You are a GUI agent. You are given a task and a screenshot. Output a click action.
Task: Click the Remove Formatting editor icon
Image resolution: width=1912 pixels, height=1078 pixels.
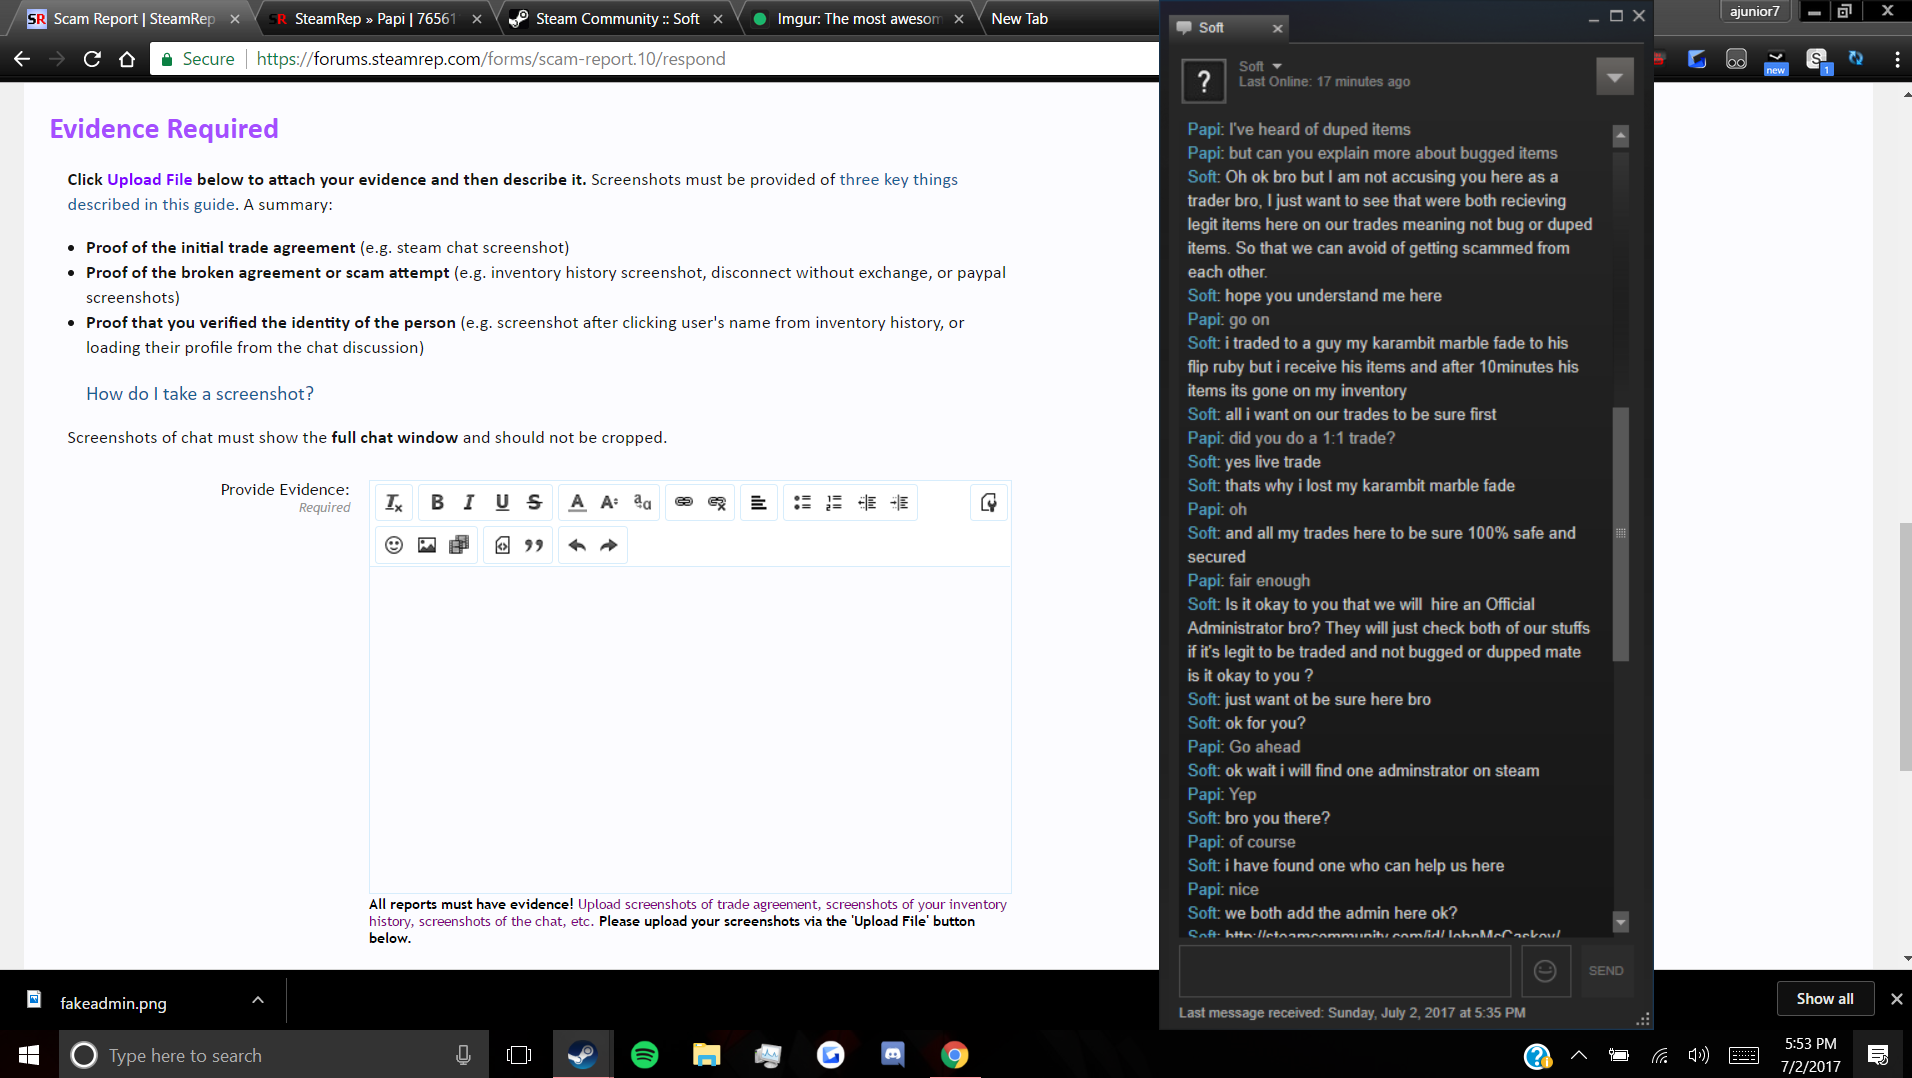tap(394, 502)
